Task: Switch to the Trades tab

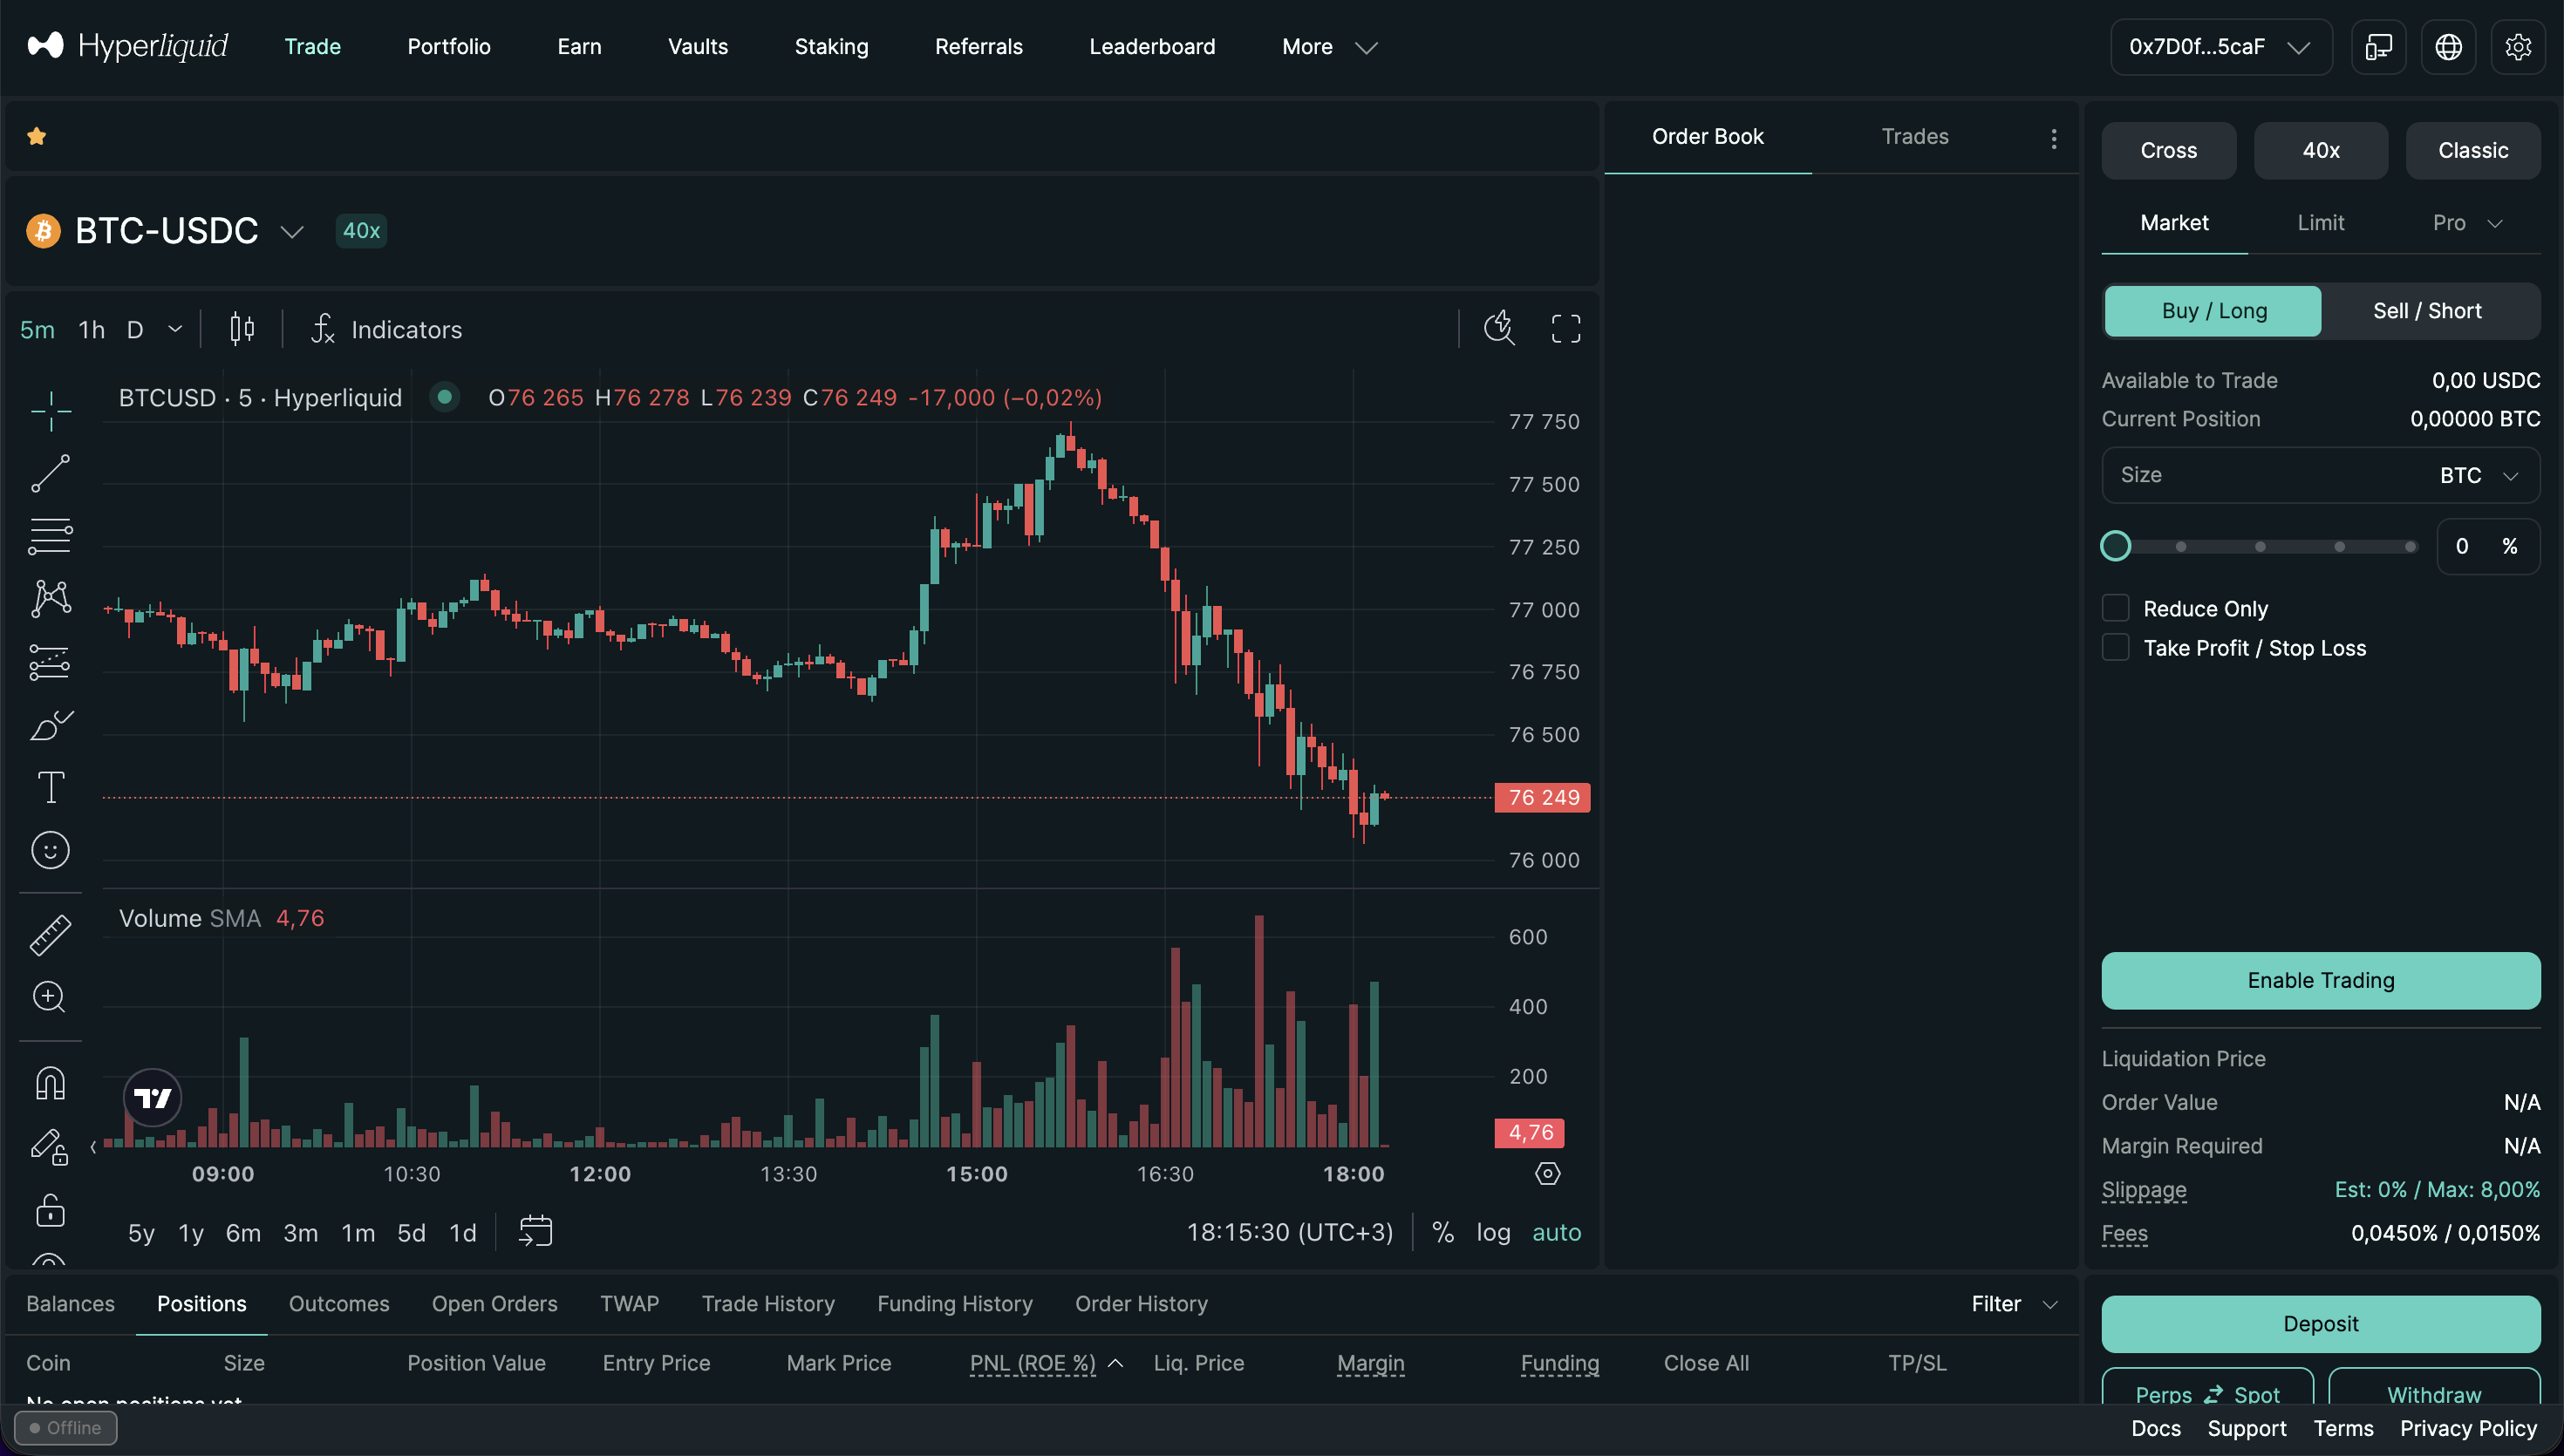Action: tap(1914, 137)
